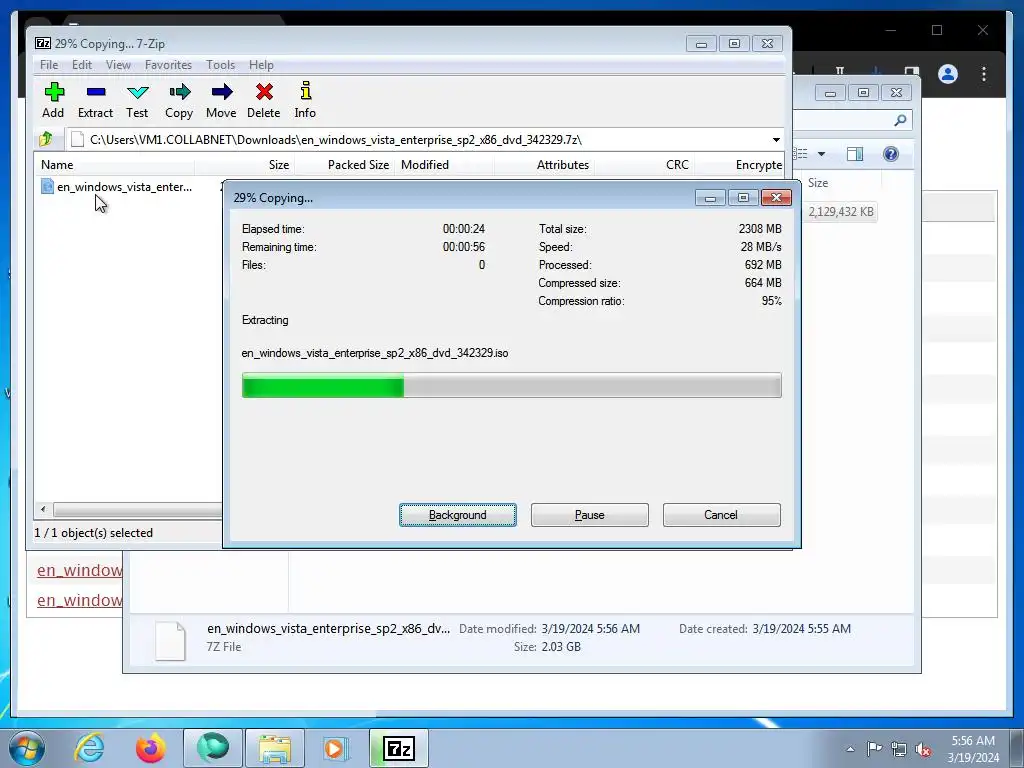Click browser profile avatar icon

(948, 74)
